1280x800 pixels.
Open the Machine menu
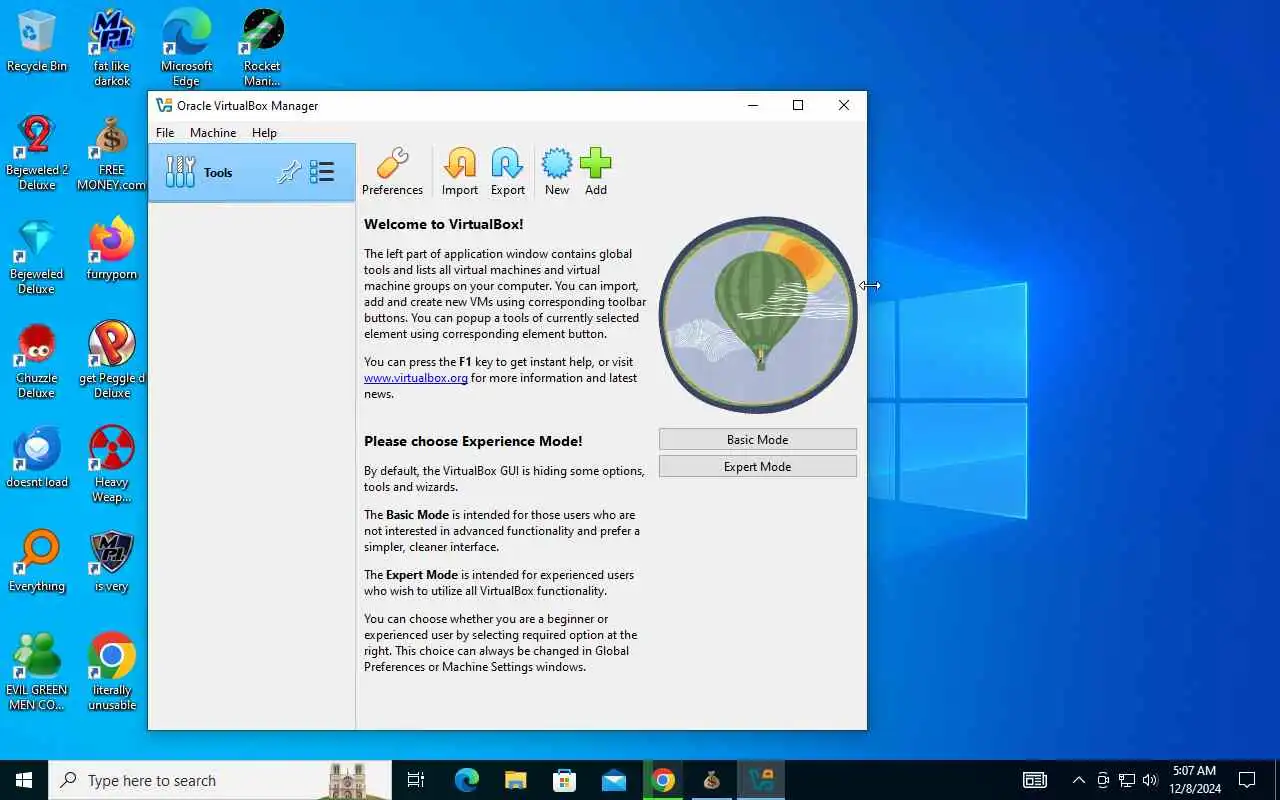[213, 132]
